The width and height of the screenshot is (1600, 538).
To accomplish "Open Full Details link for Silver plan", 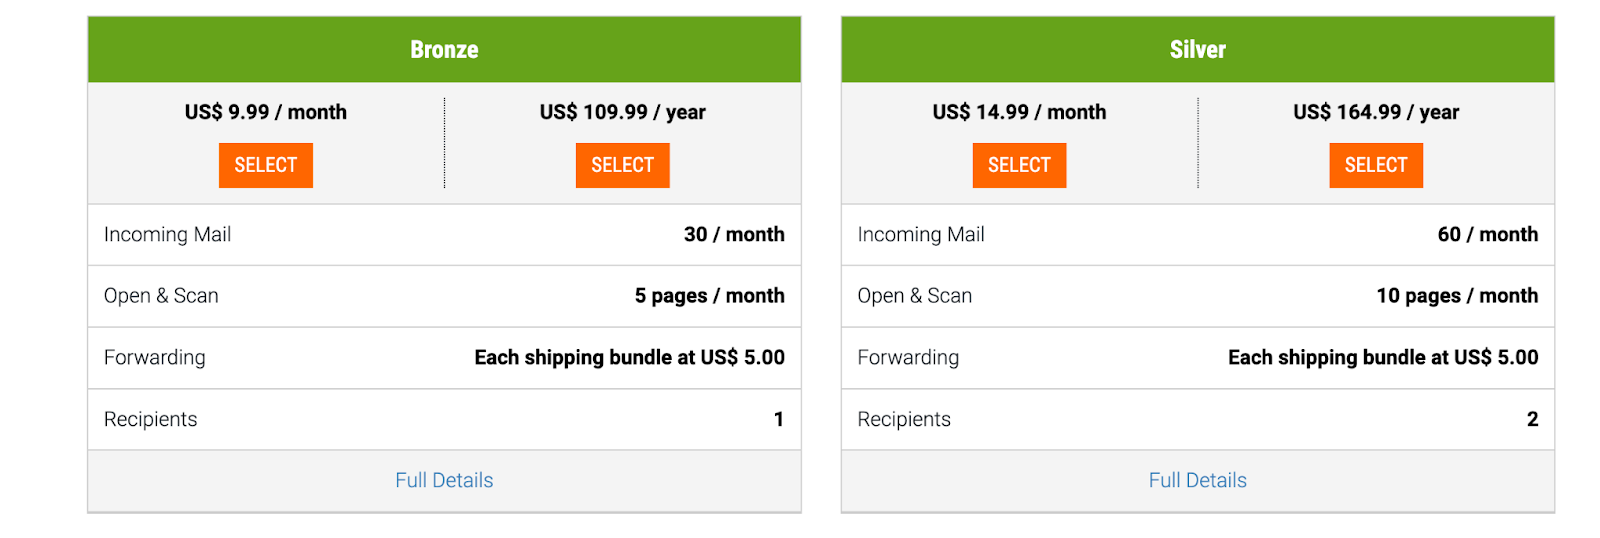I will click(x=1198, y=480).
